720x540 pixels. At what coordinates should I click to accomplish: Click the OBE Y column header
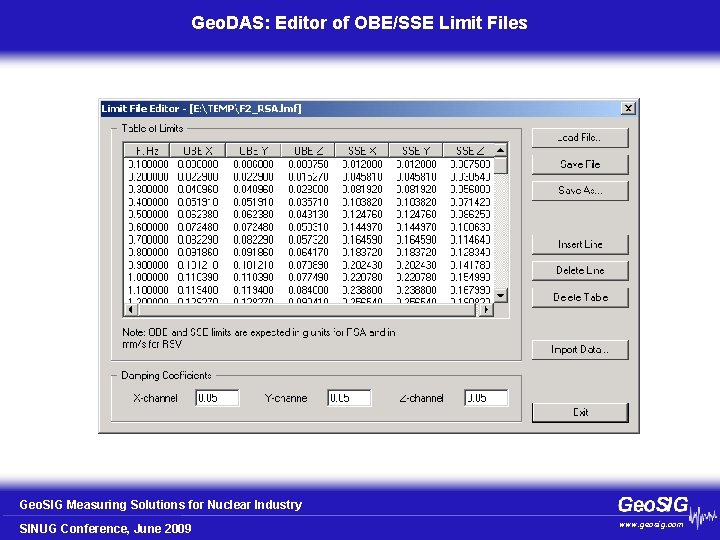click(x=253, y=151)
